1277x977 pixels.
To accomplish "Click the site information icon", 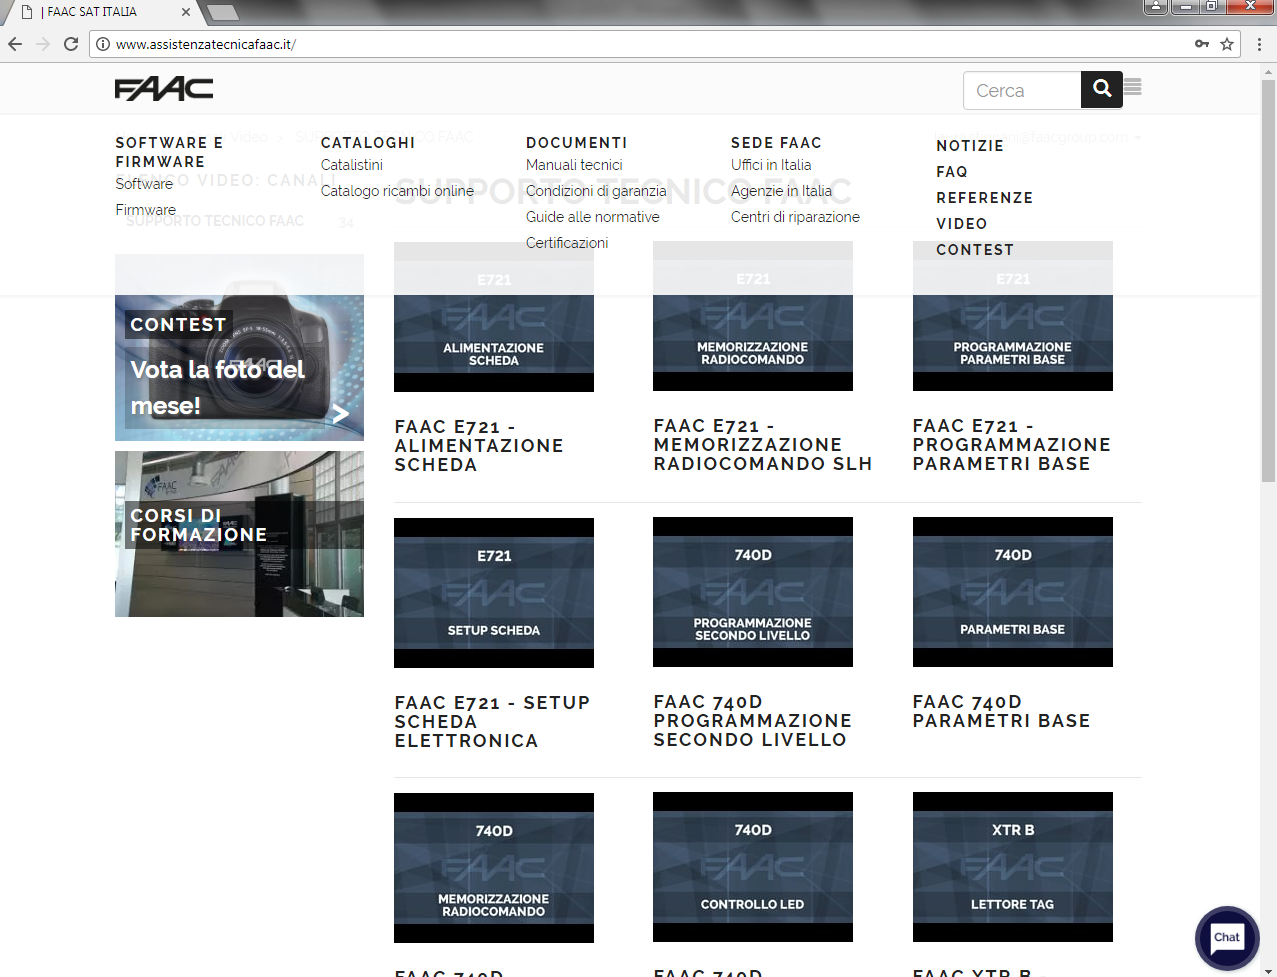I will tap(102, 44).
